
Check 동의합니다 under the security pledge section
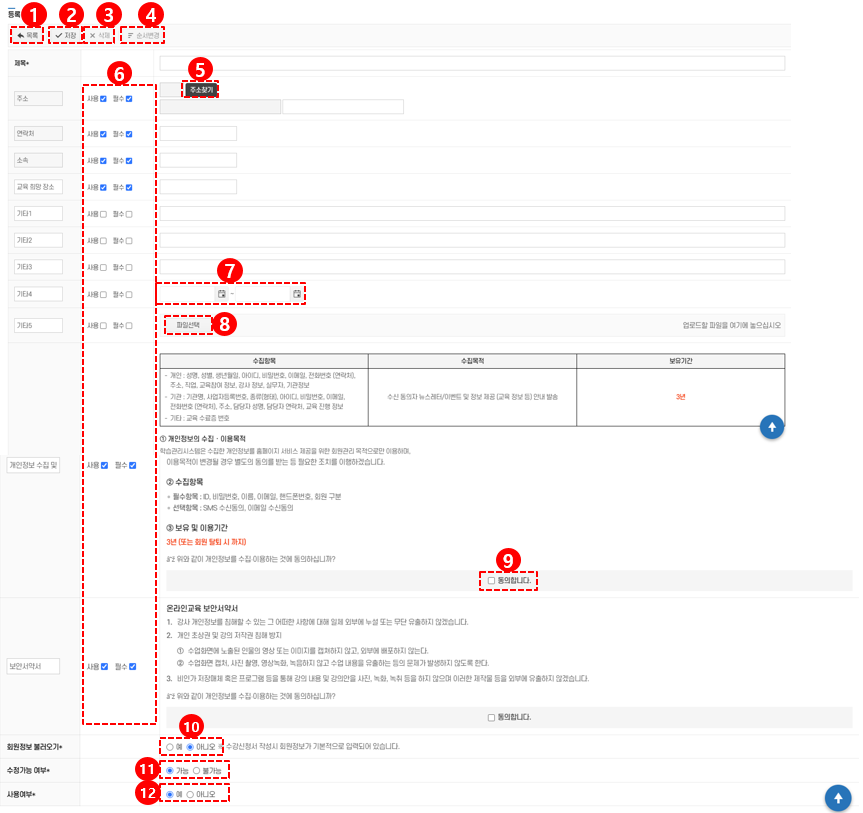(492, 717)
